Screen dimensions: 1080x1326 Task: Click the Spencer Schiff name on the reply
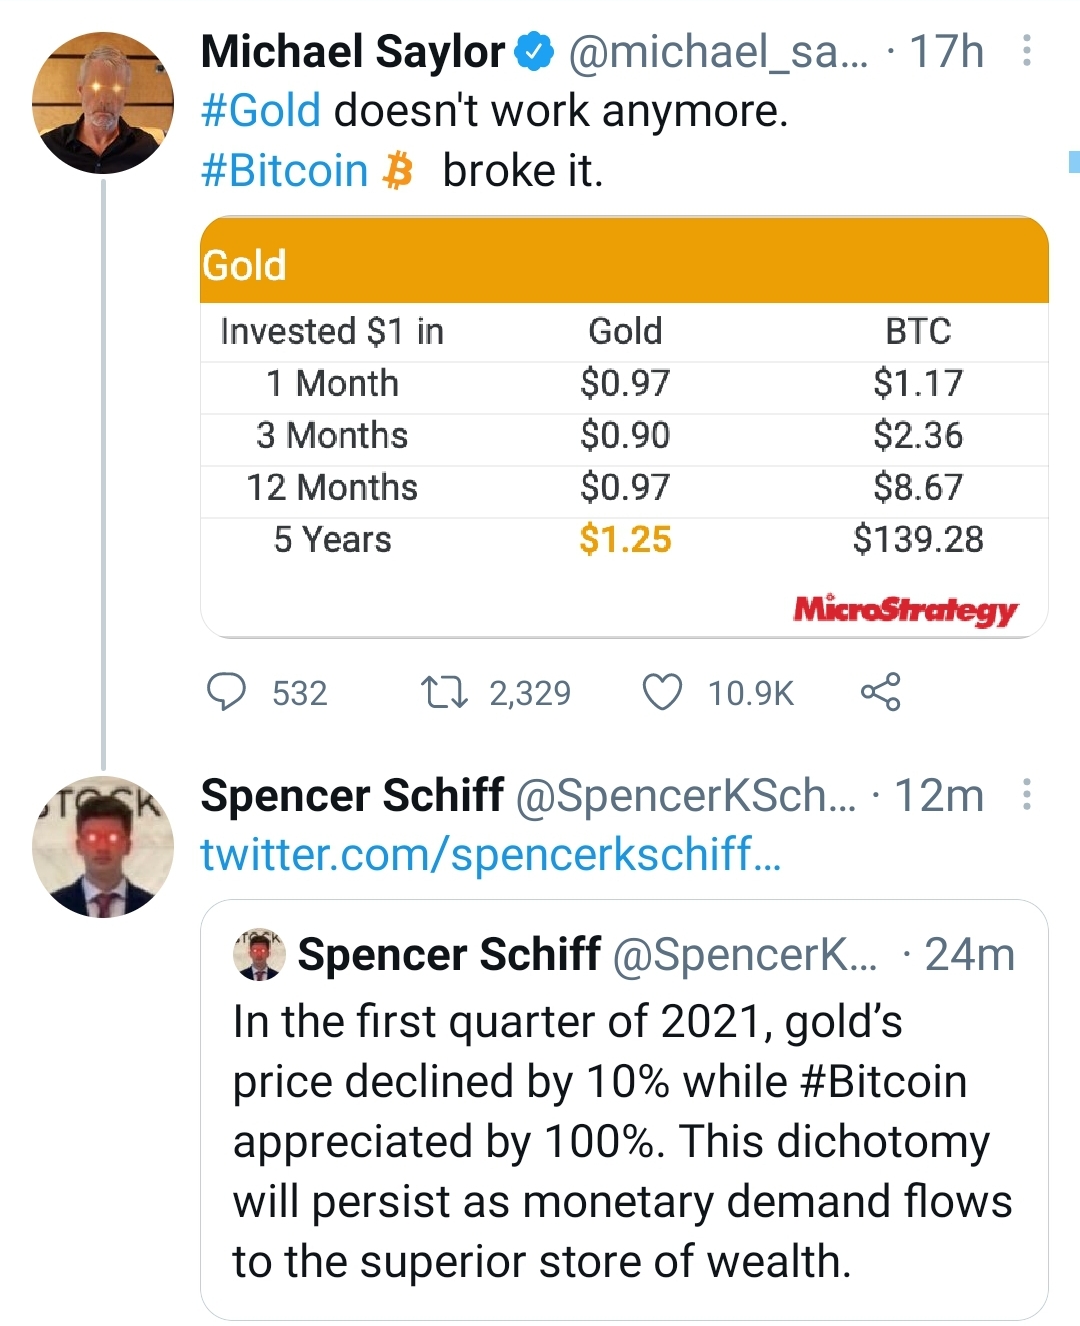(352, 796)
